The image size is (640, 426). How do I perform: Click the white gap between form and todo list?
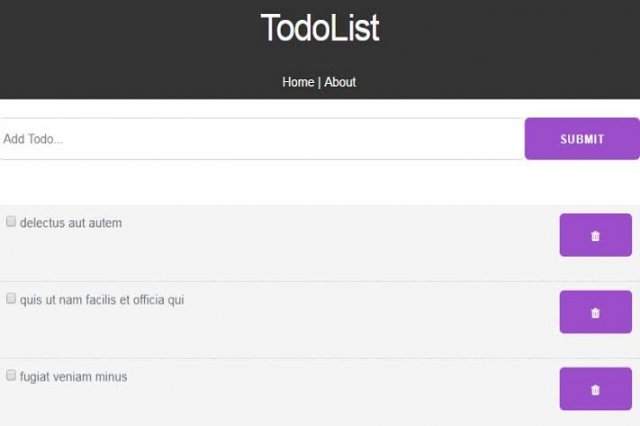(320, 182)
